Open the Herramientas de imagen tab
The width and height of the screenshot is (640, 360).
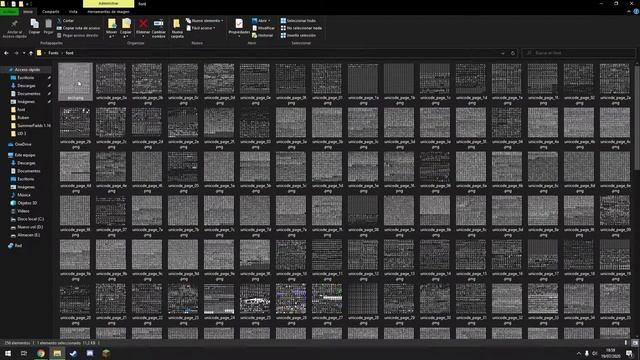tap(108, 12)
